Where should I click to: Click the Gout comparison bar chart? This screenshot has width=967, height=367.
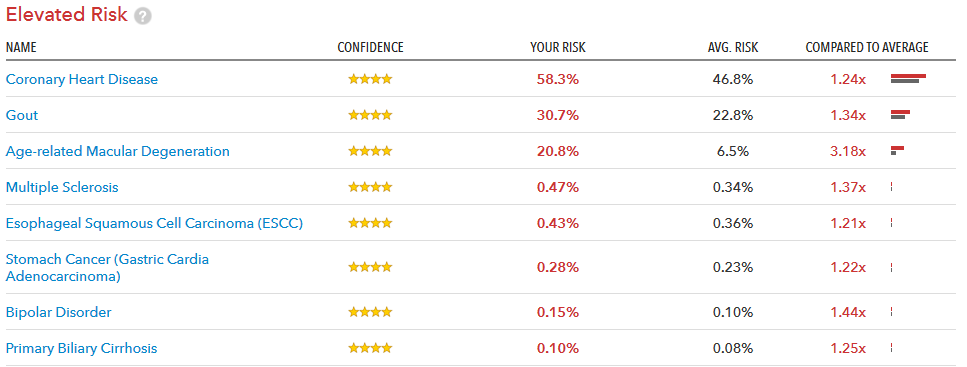click(x=900, y=115)
